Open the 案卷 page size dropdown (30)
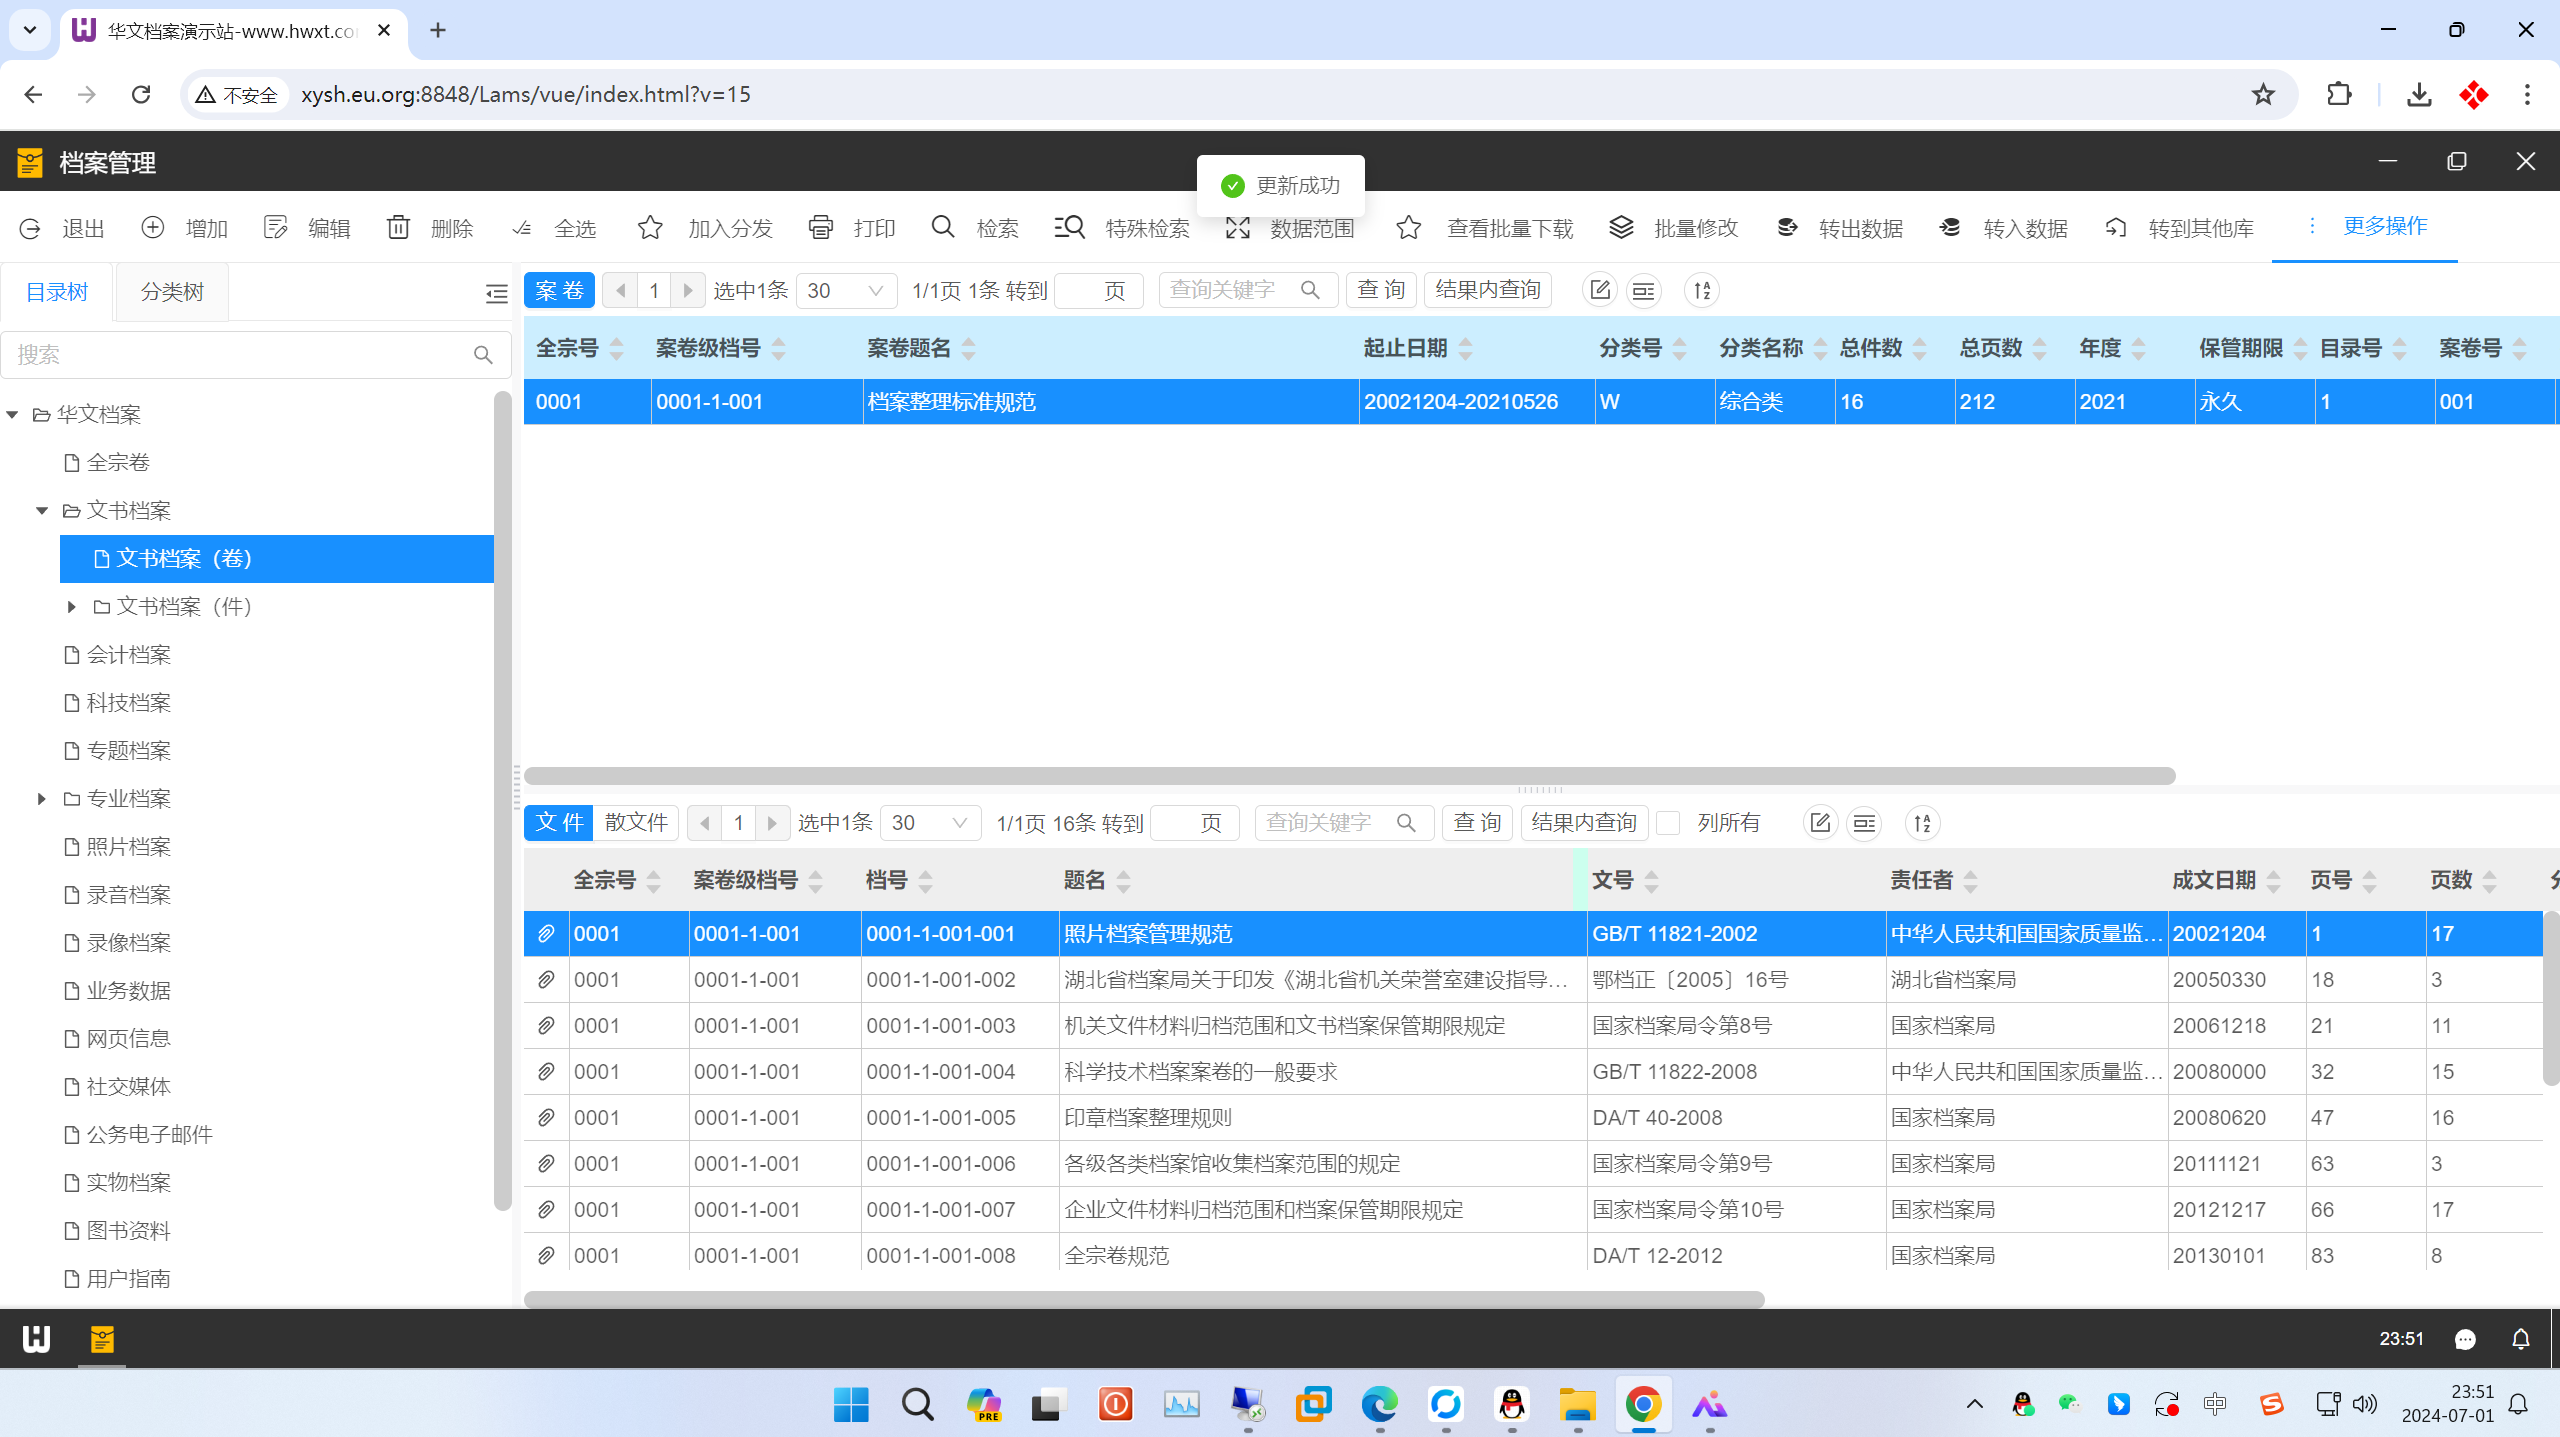Image resolution: width=2560 pixels, height=1437 pixels. pos(846,291)
